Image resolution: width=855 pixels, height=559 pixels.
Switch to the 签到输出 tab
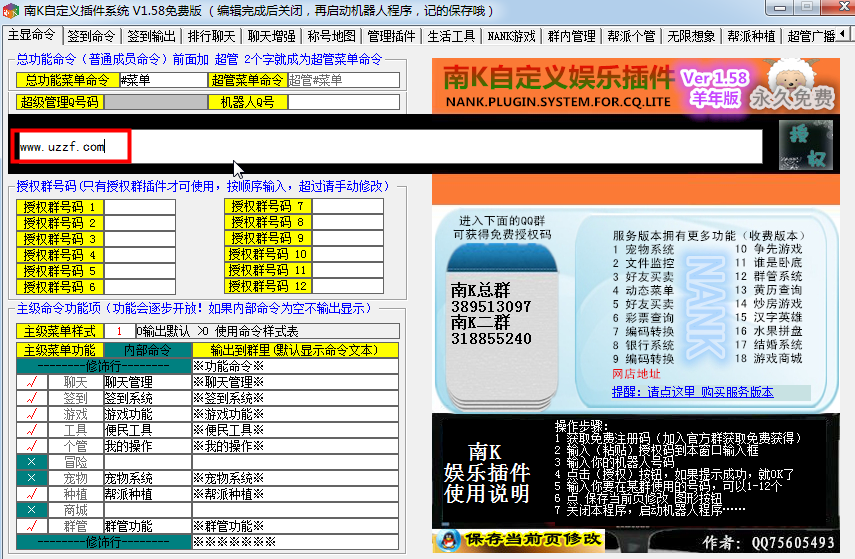152,36
